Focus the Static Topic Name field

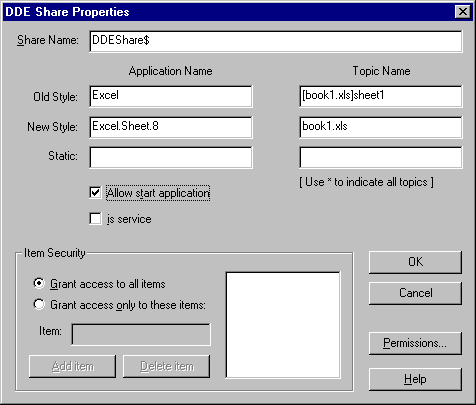381,157
